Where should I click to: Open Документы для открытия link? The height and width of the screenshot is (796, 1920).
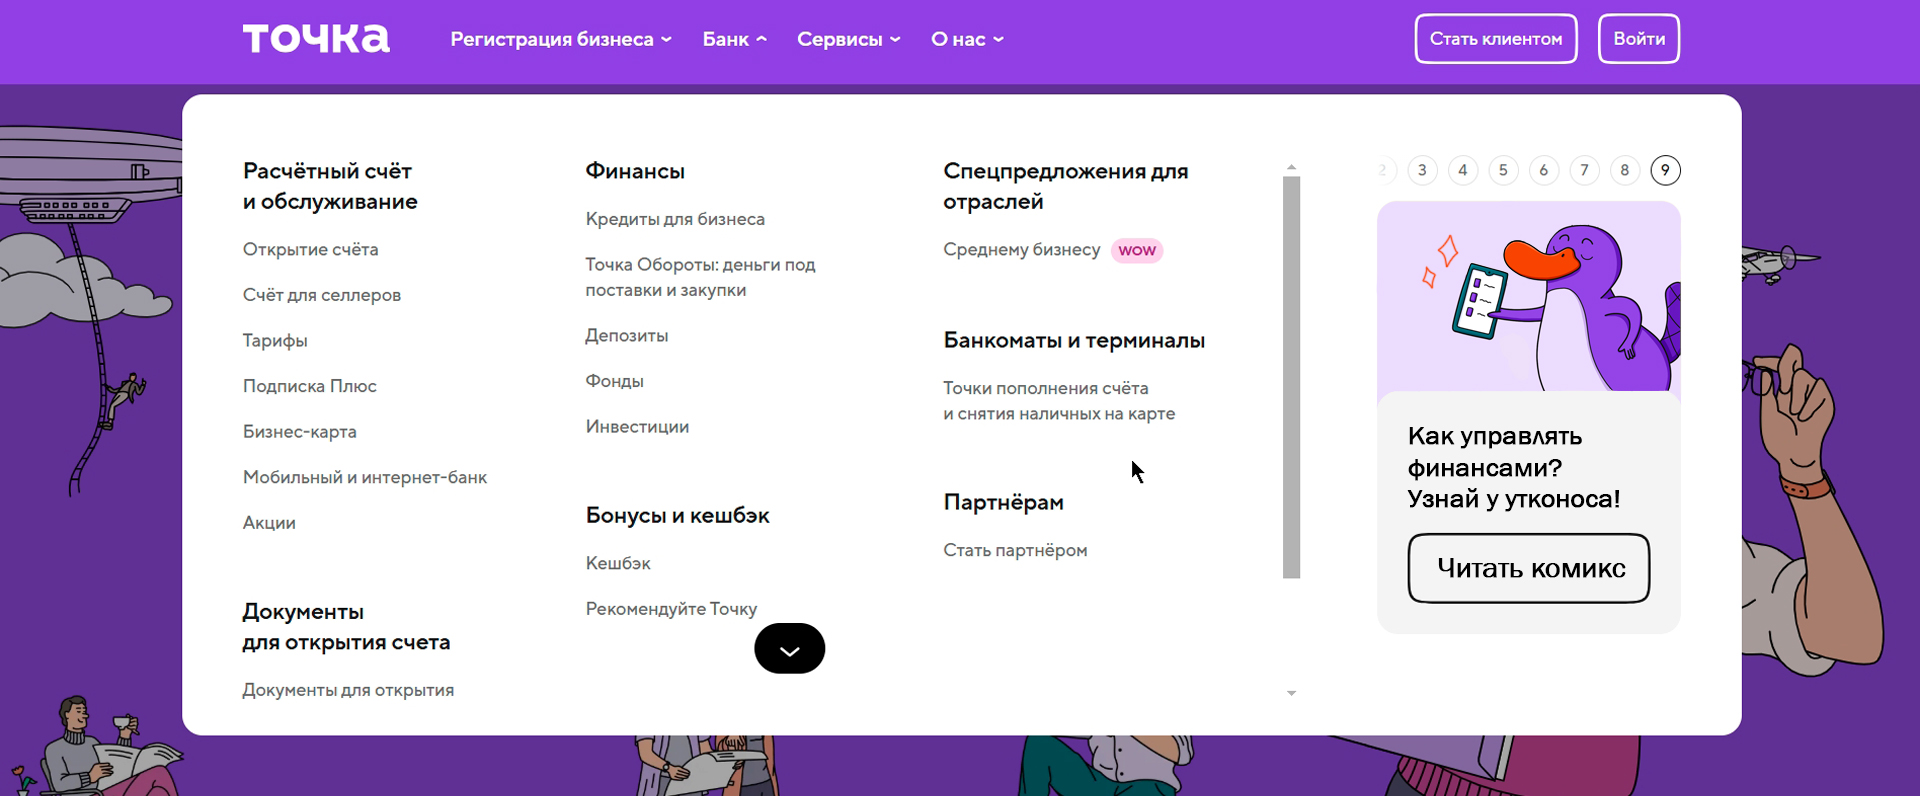(348, 690)
